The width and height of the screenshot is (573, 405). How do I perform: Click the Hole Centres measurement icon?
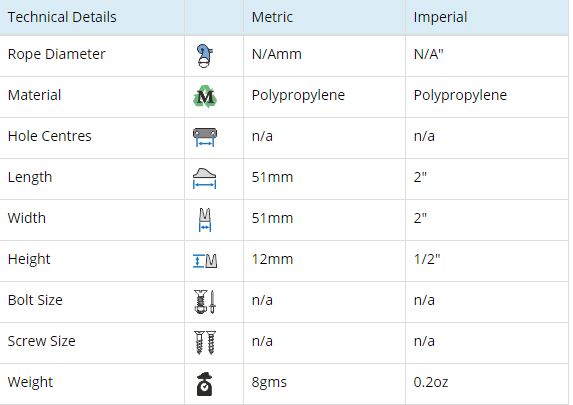[x=205, y=137]
